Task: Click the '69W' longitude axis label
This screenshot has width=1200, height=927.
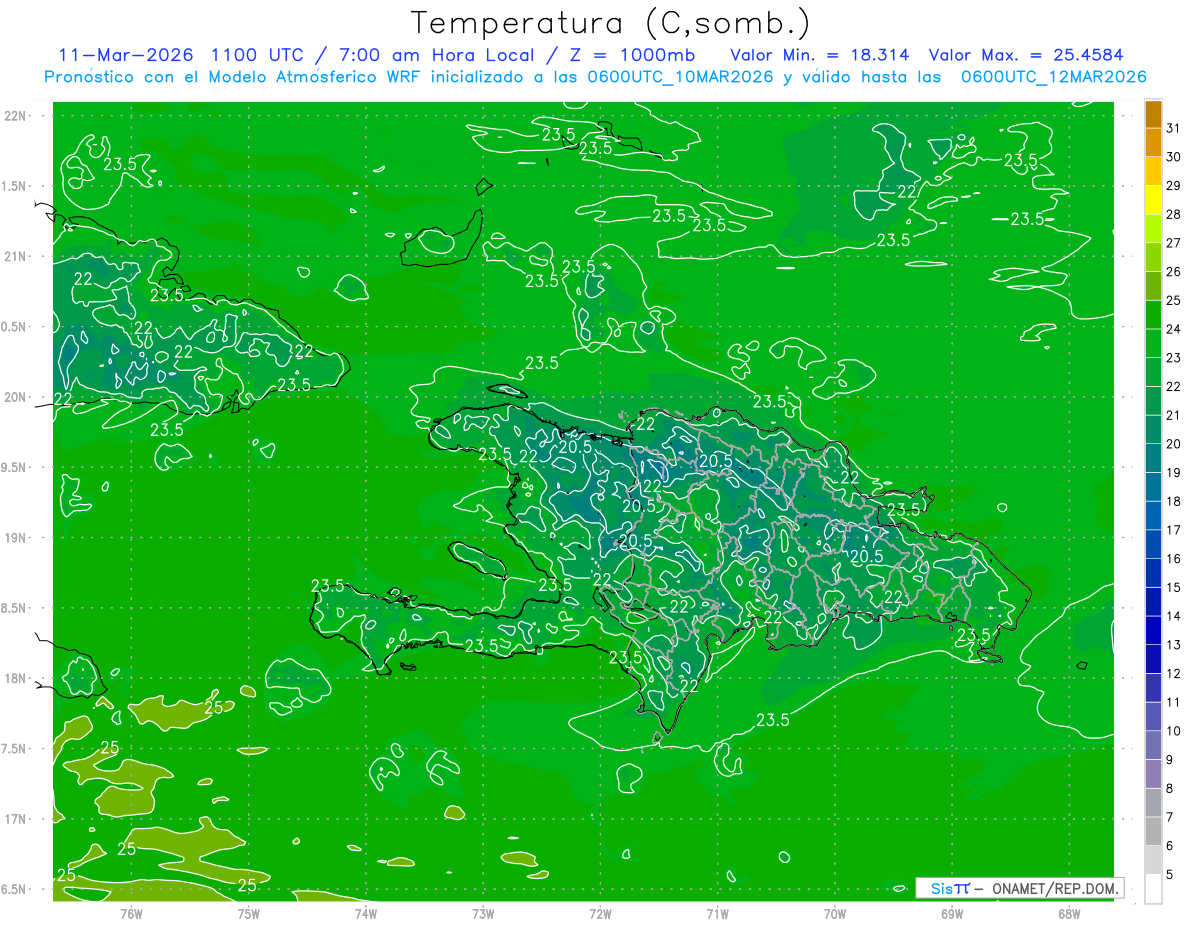Action: point(951,913)
